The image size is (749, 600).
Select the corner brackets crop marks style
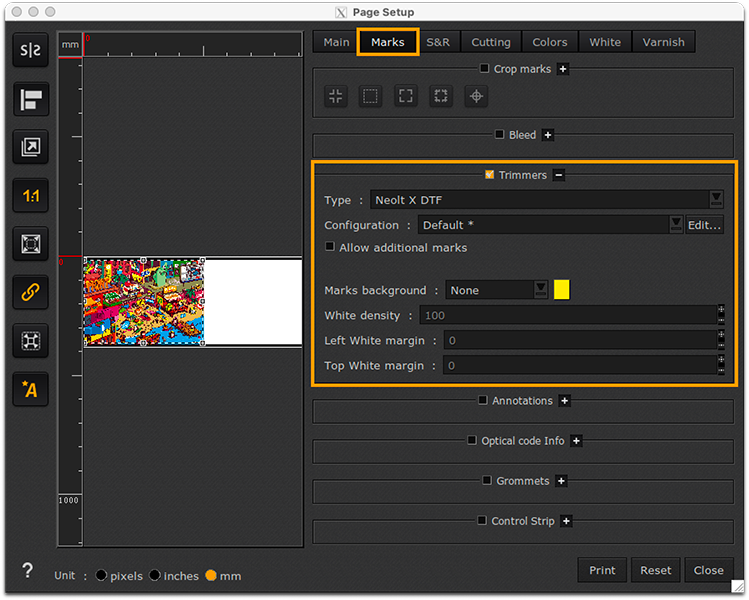pos(406,96)
